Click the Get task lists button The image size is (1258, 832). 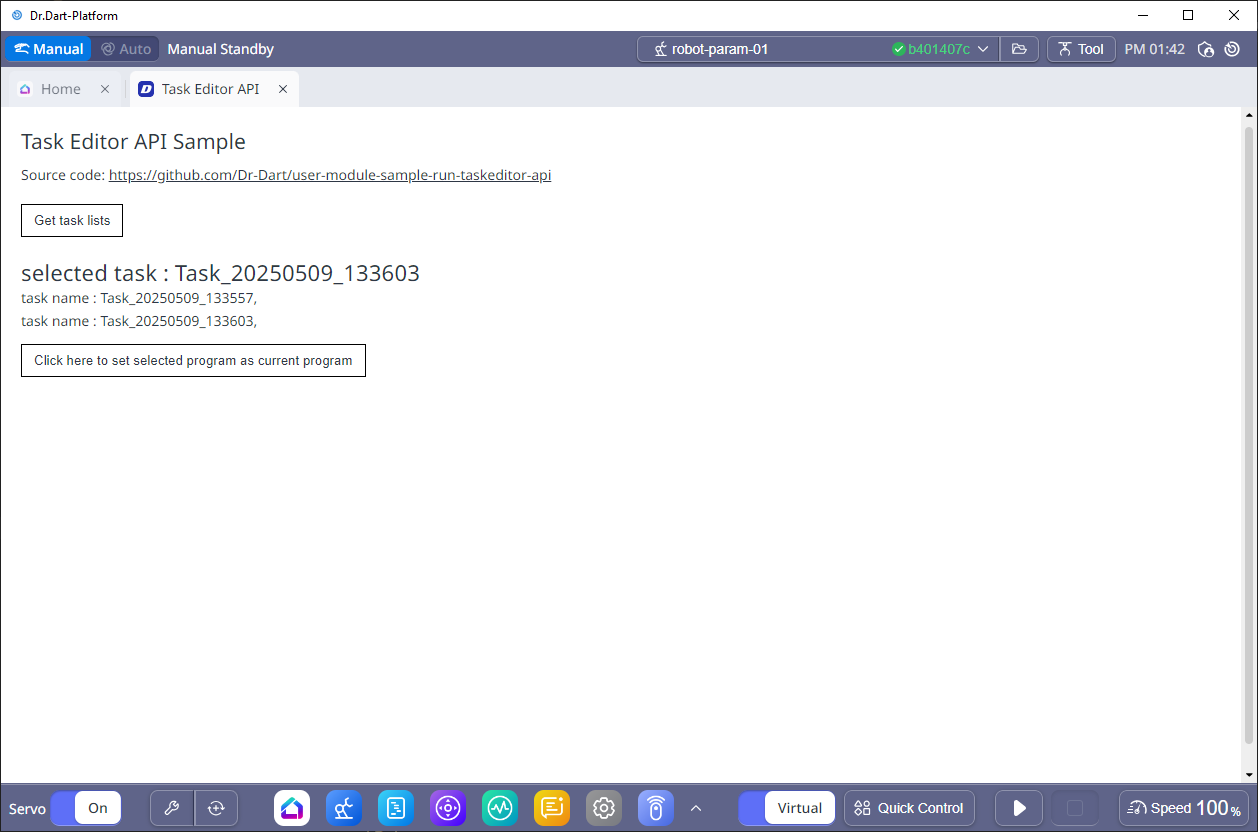(x=72, y=220)
